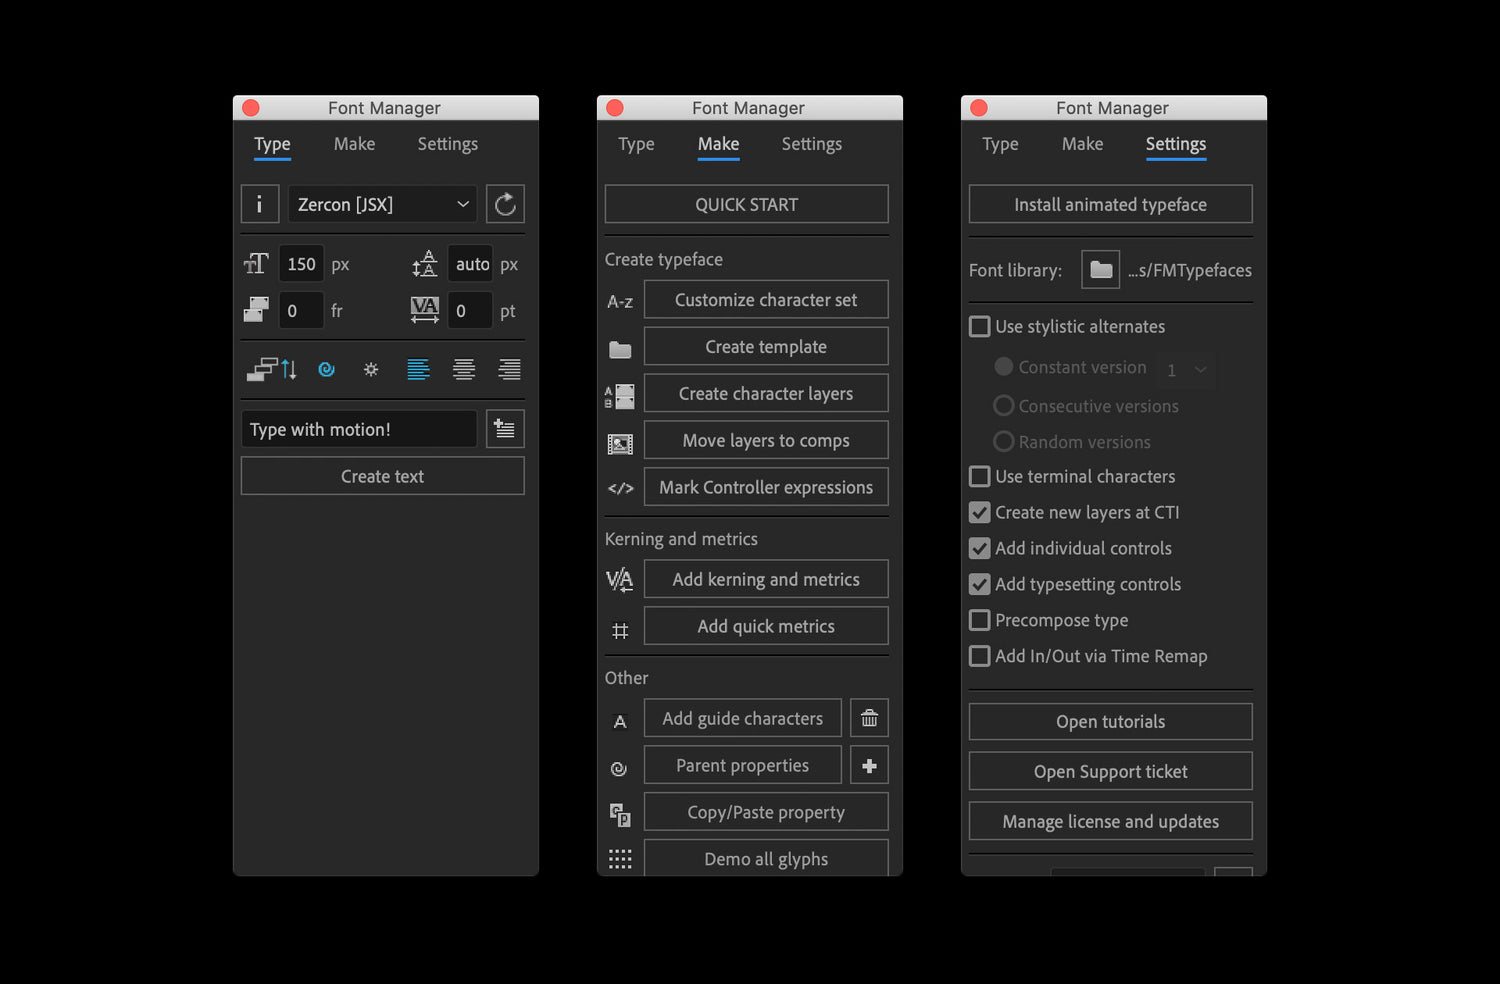Select the Random versions radio button

coord(1003,441)
